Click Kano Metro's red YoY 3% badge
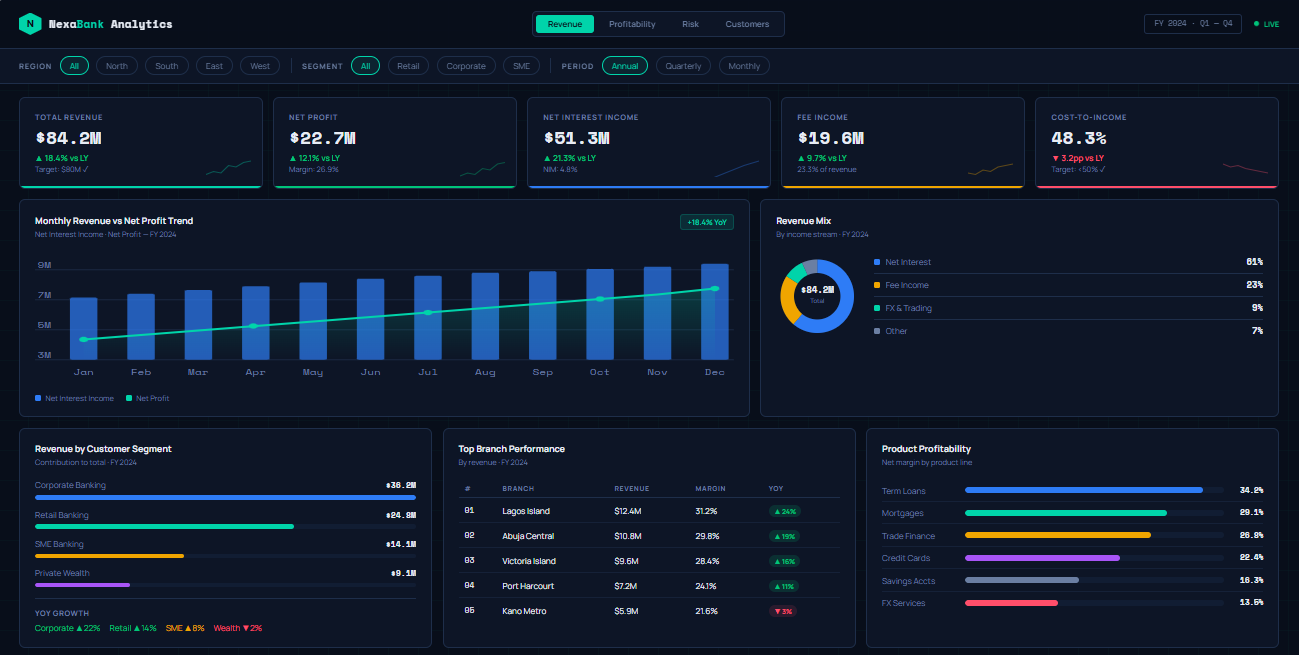The height and width of the screenshot is (655, 1299). 783,611
